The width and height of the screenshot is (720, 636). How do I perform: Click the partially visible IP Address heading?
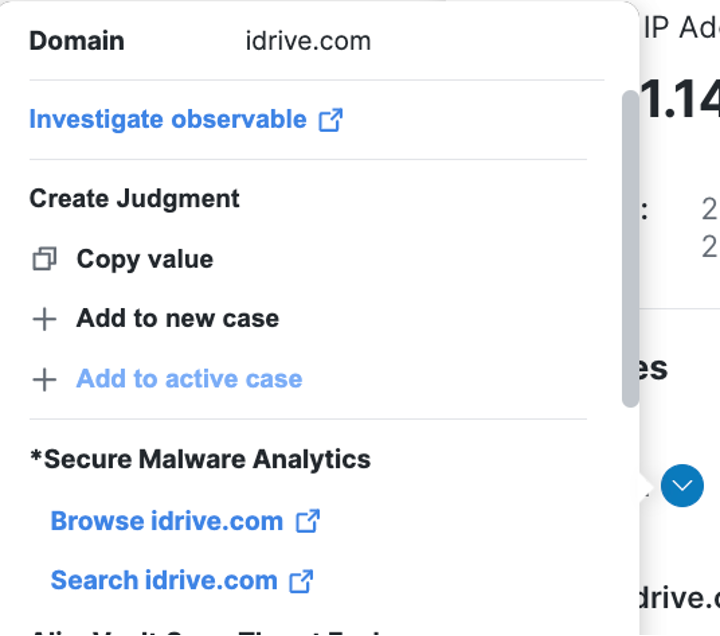coord(682,28)
